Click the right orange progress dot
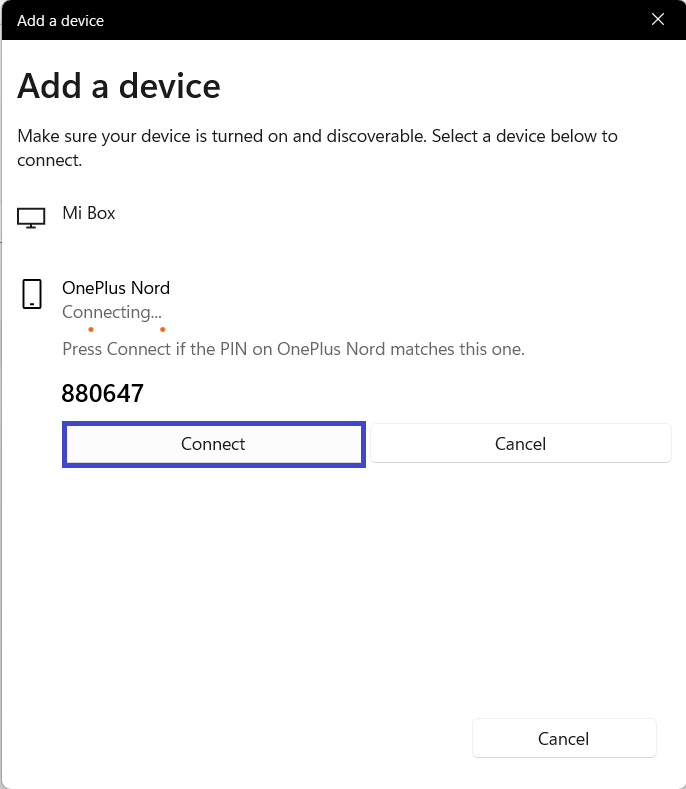 163,329
